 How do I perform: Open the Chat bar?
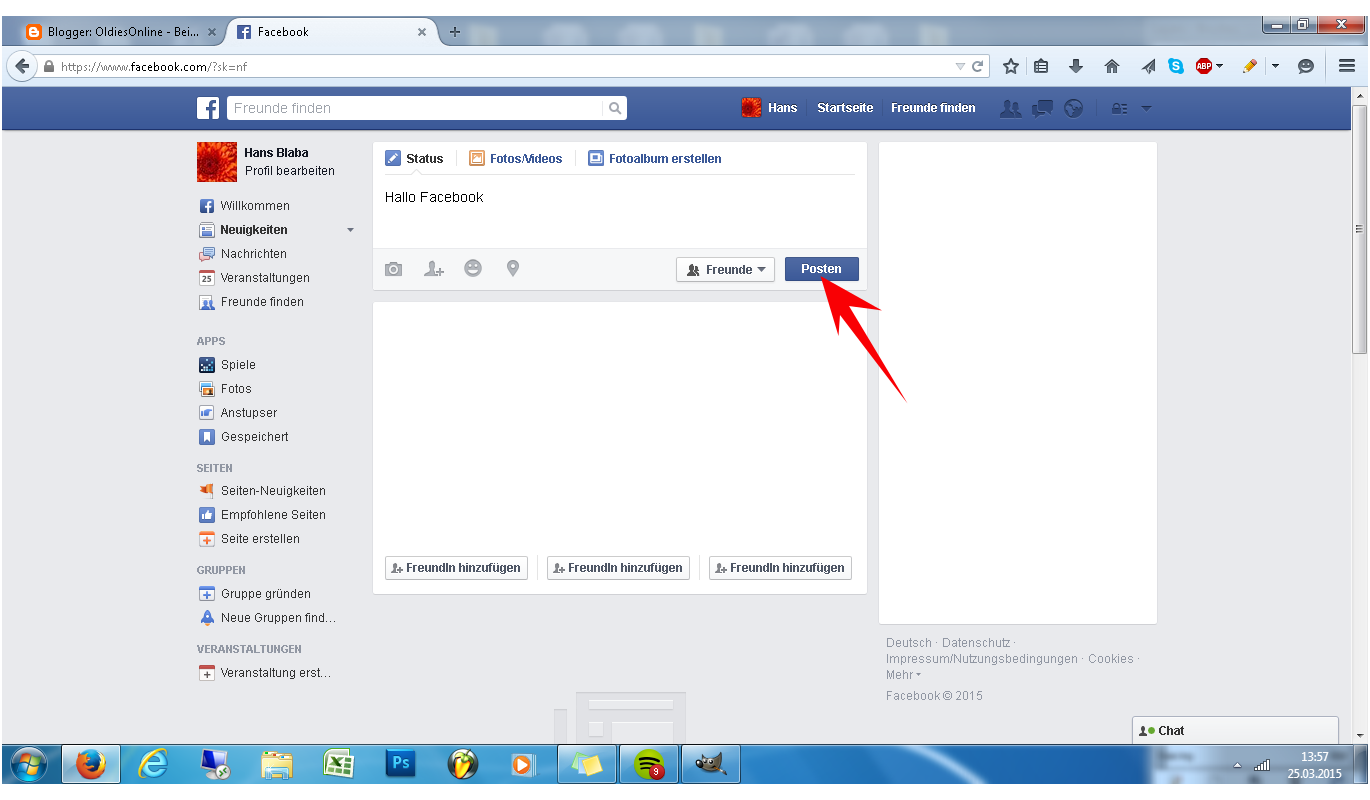tap(1235, 731)
